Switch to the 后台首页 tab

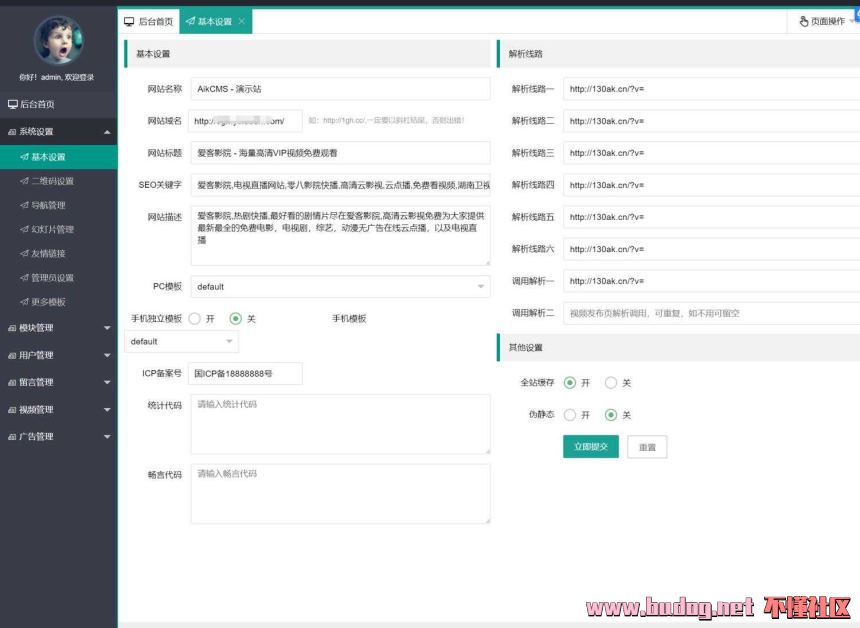[x=149, y=21]
